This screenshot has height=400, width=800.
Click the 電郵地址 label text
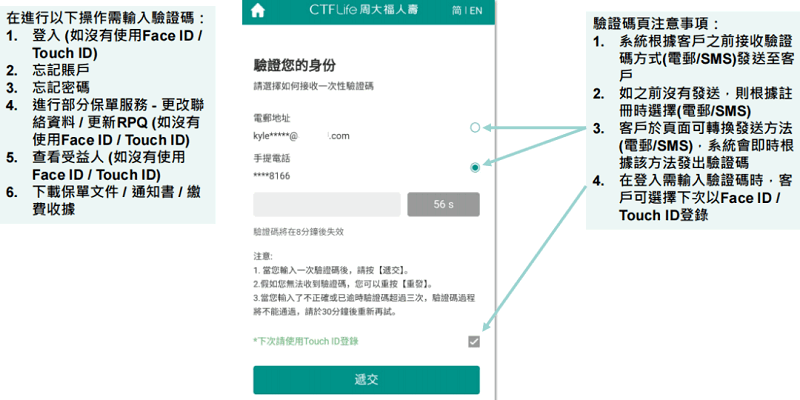click(272, 118)
